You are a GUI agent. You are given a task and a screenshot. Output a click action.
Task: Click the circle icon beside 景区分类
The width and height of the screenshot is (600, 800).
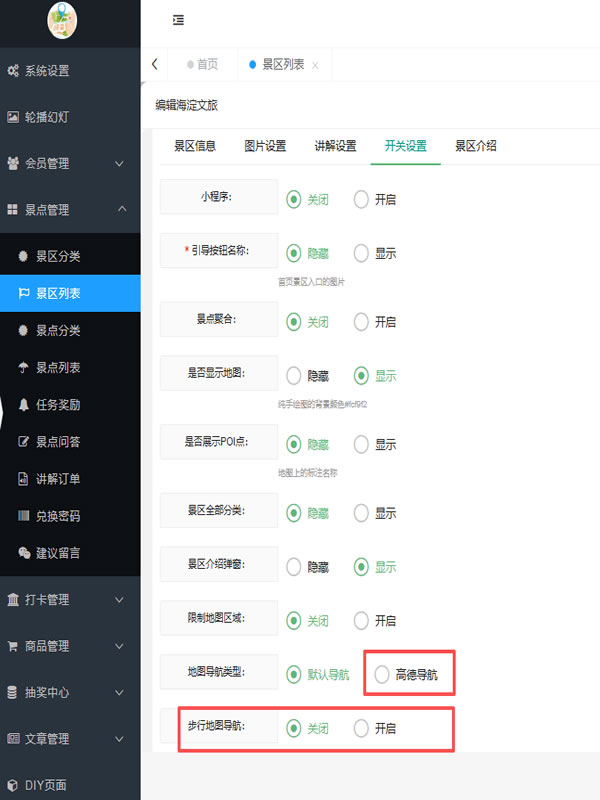coord(23,256)
